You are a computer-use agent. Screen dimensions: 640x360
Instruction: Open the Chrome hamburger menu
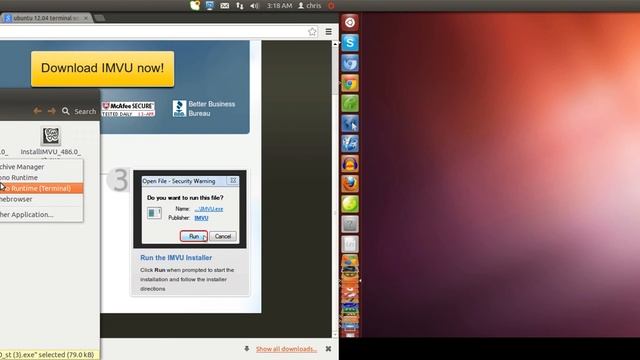[329, 31]
